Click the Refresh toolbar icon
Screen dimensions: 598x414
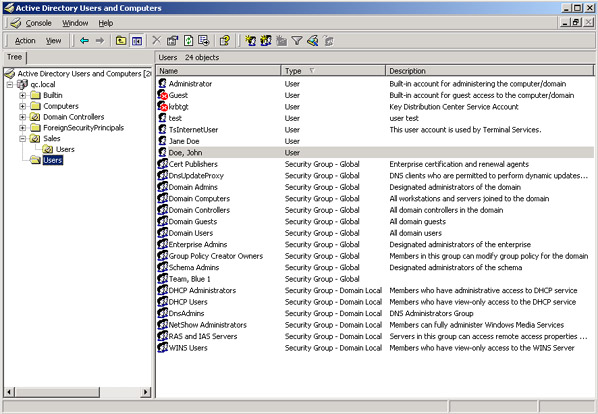click(188, 40)
